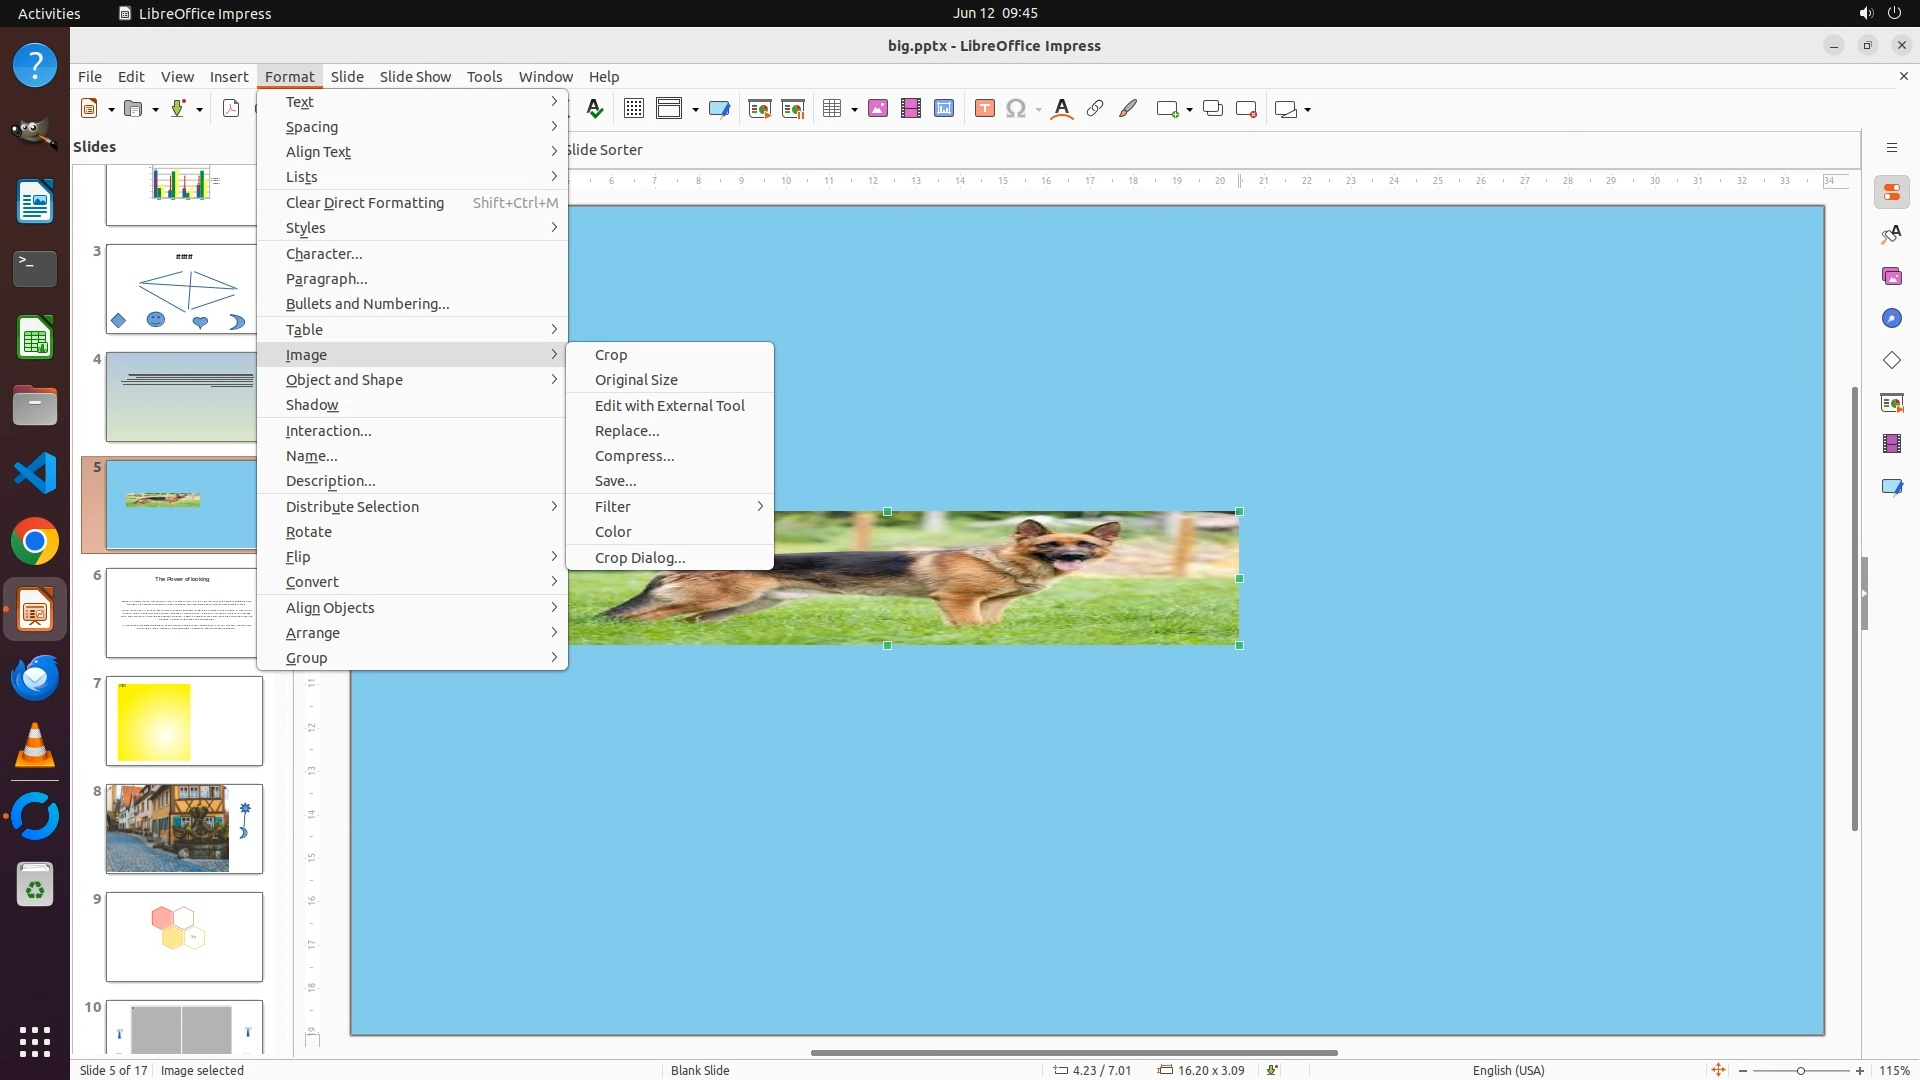Click the Insert Chart toolbar icon
The image size is (1920, 1080).
click(944, 109)
